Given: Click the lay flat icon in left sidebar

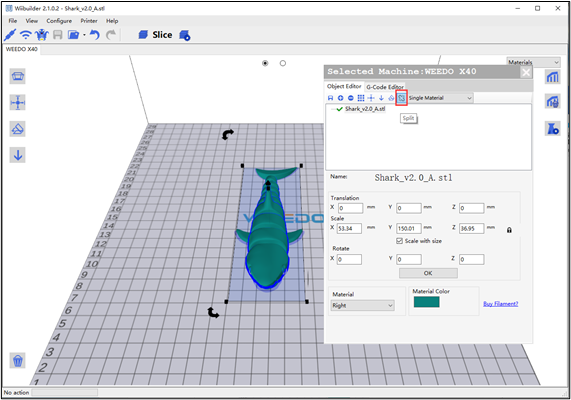Looking at the screenshot, I should (x=18, y=129).
